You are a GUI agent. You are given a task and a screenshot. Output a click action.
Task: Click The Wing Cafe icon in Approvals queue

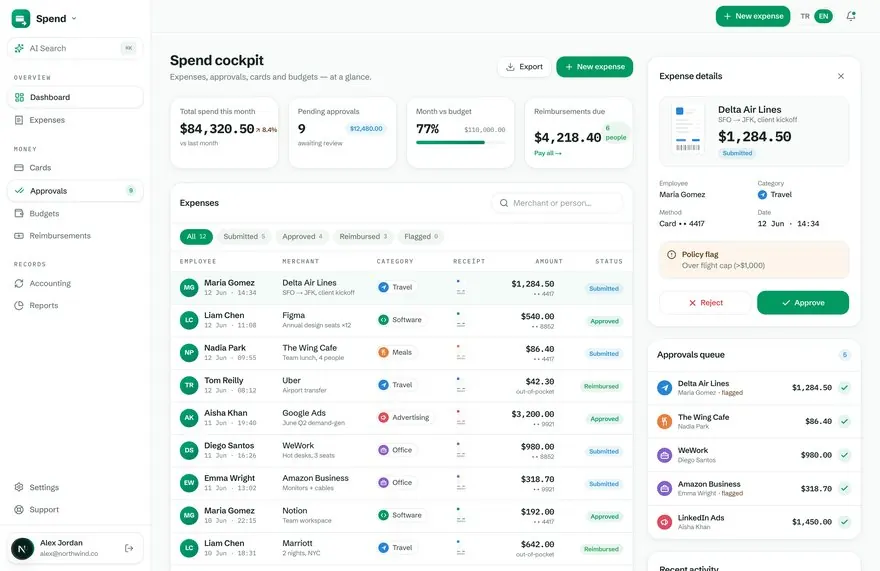coord(664,421)
